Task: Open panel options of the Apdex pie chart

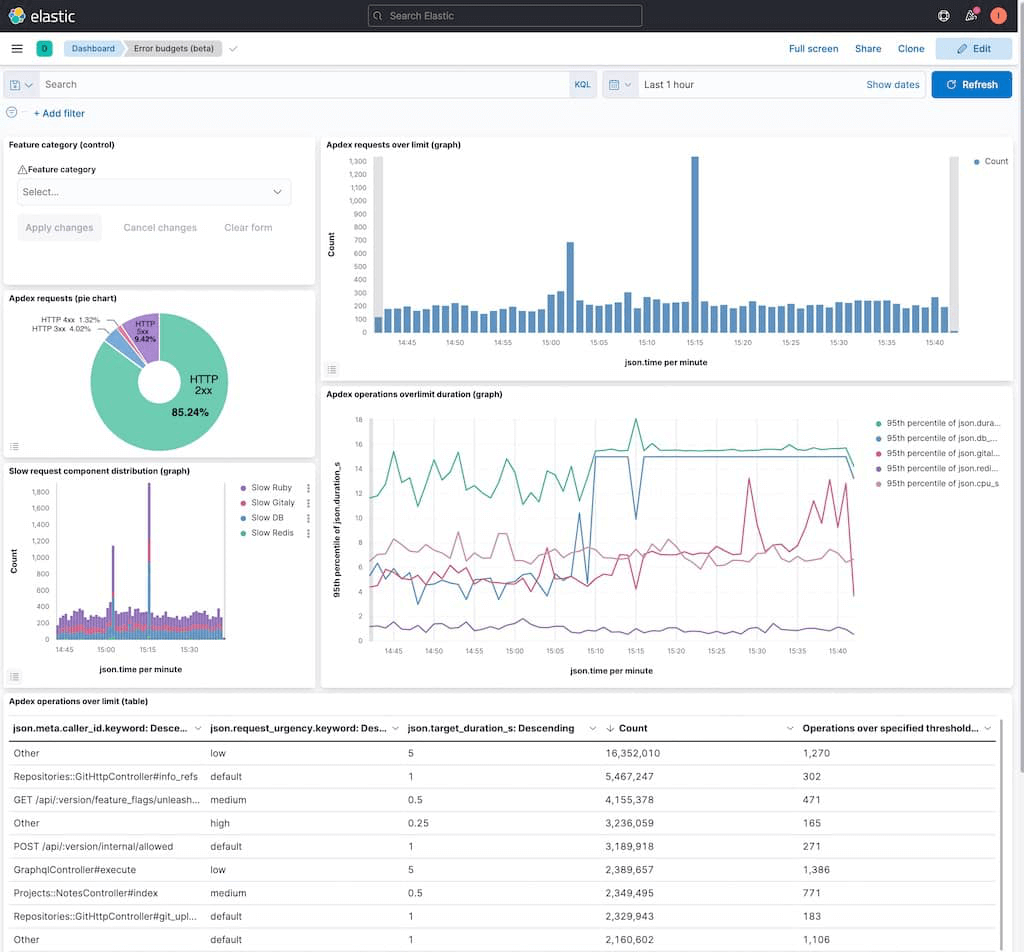Action: [14, 447]
